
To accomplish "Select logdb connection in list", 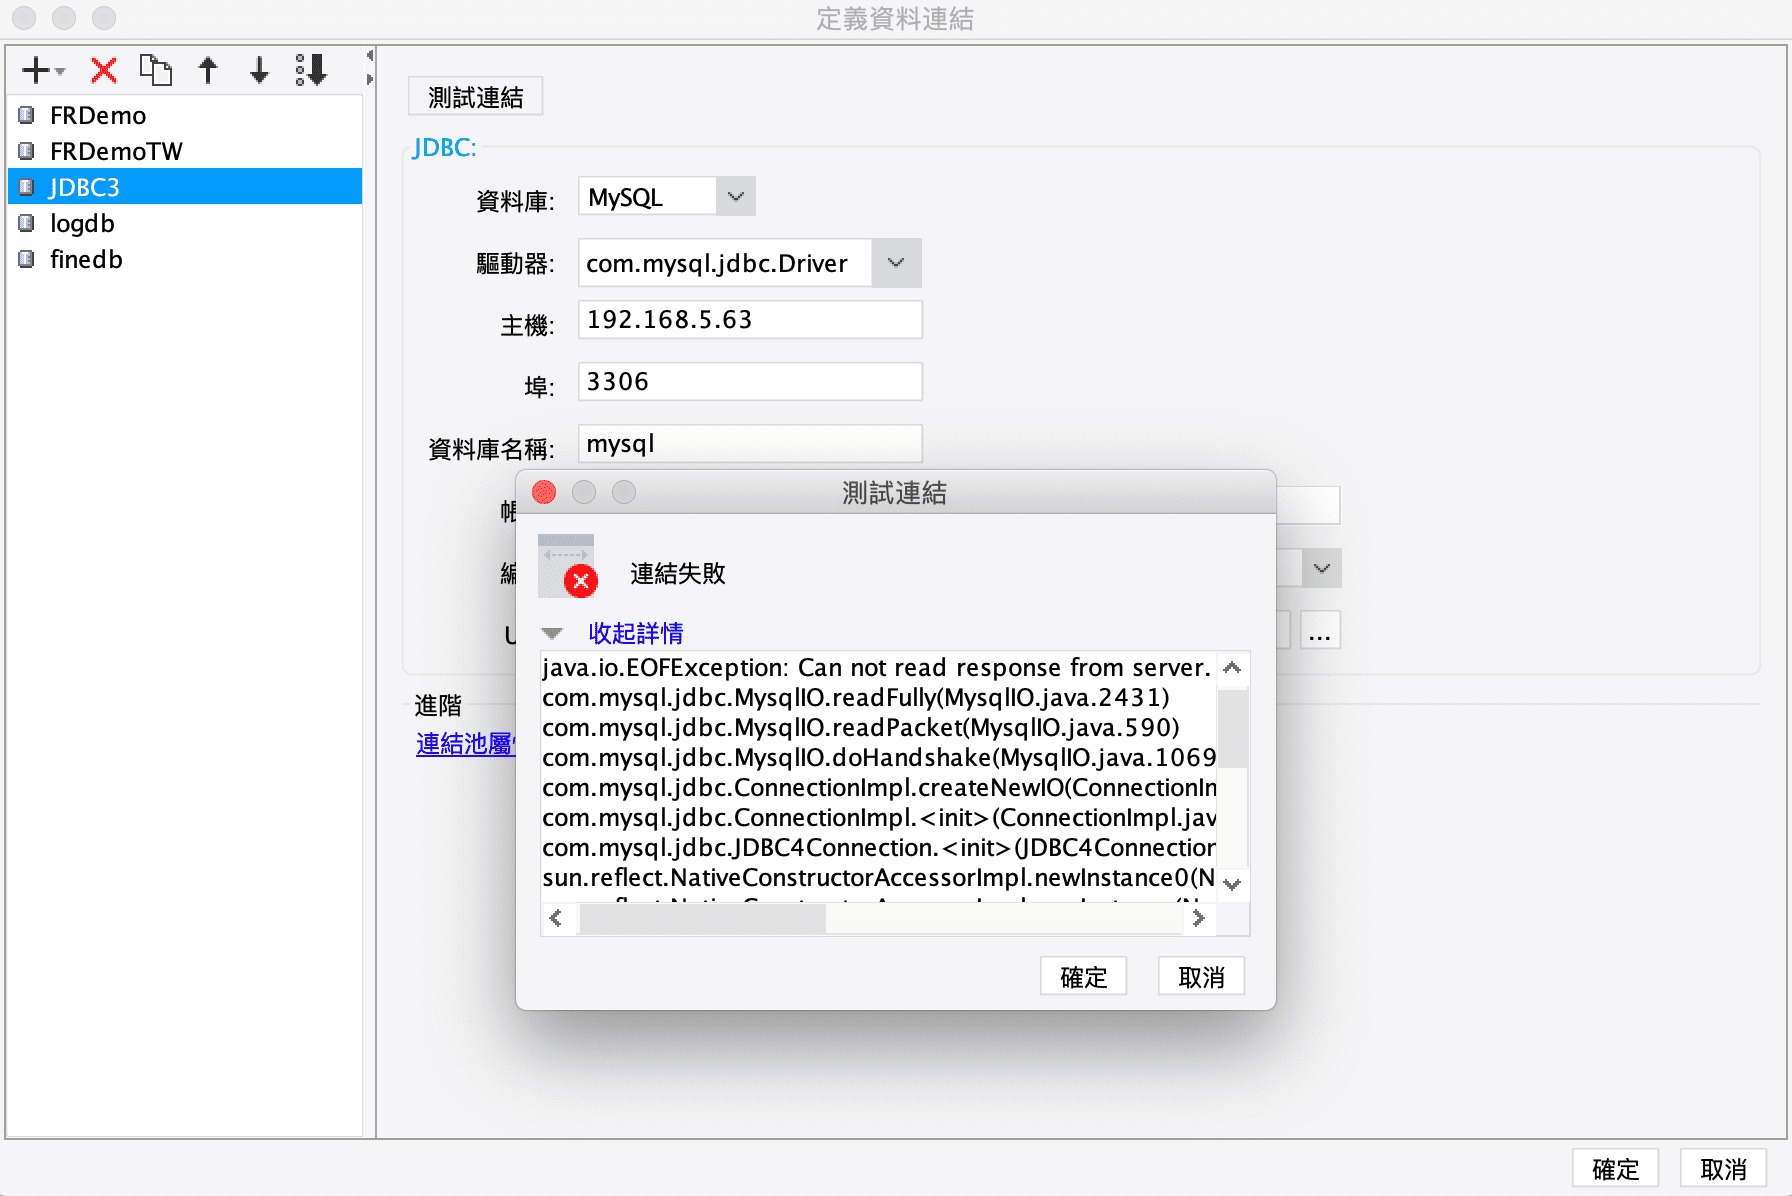I will click(185, 223).
